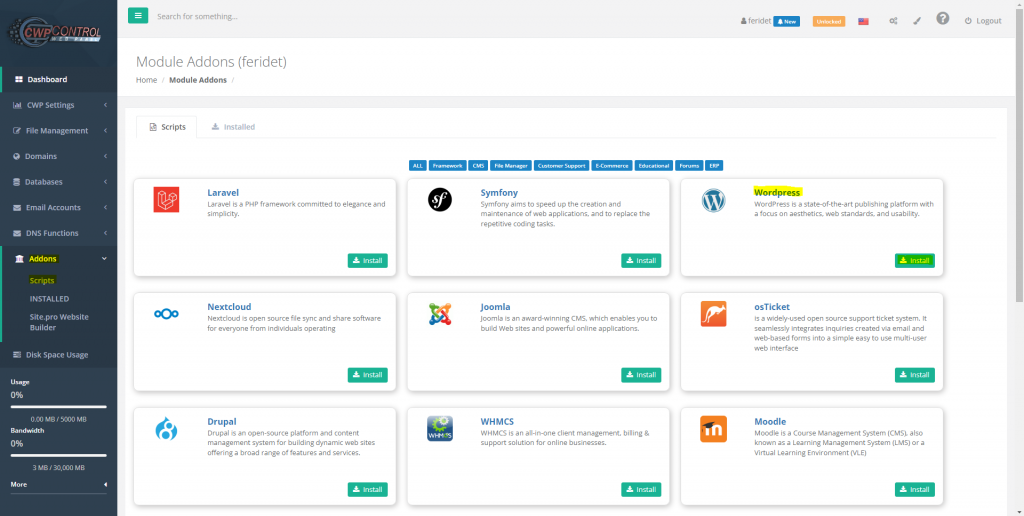
Task: Filter scripts by Framework
Action: (447, 166)
